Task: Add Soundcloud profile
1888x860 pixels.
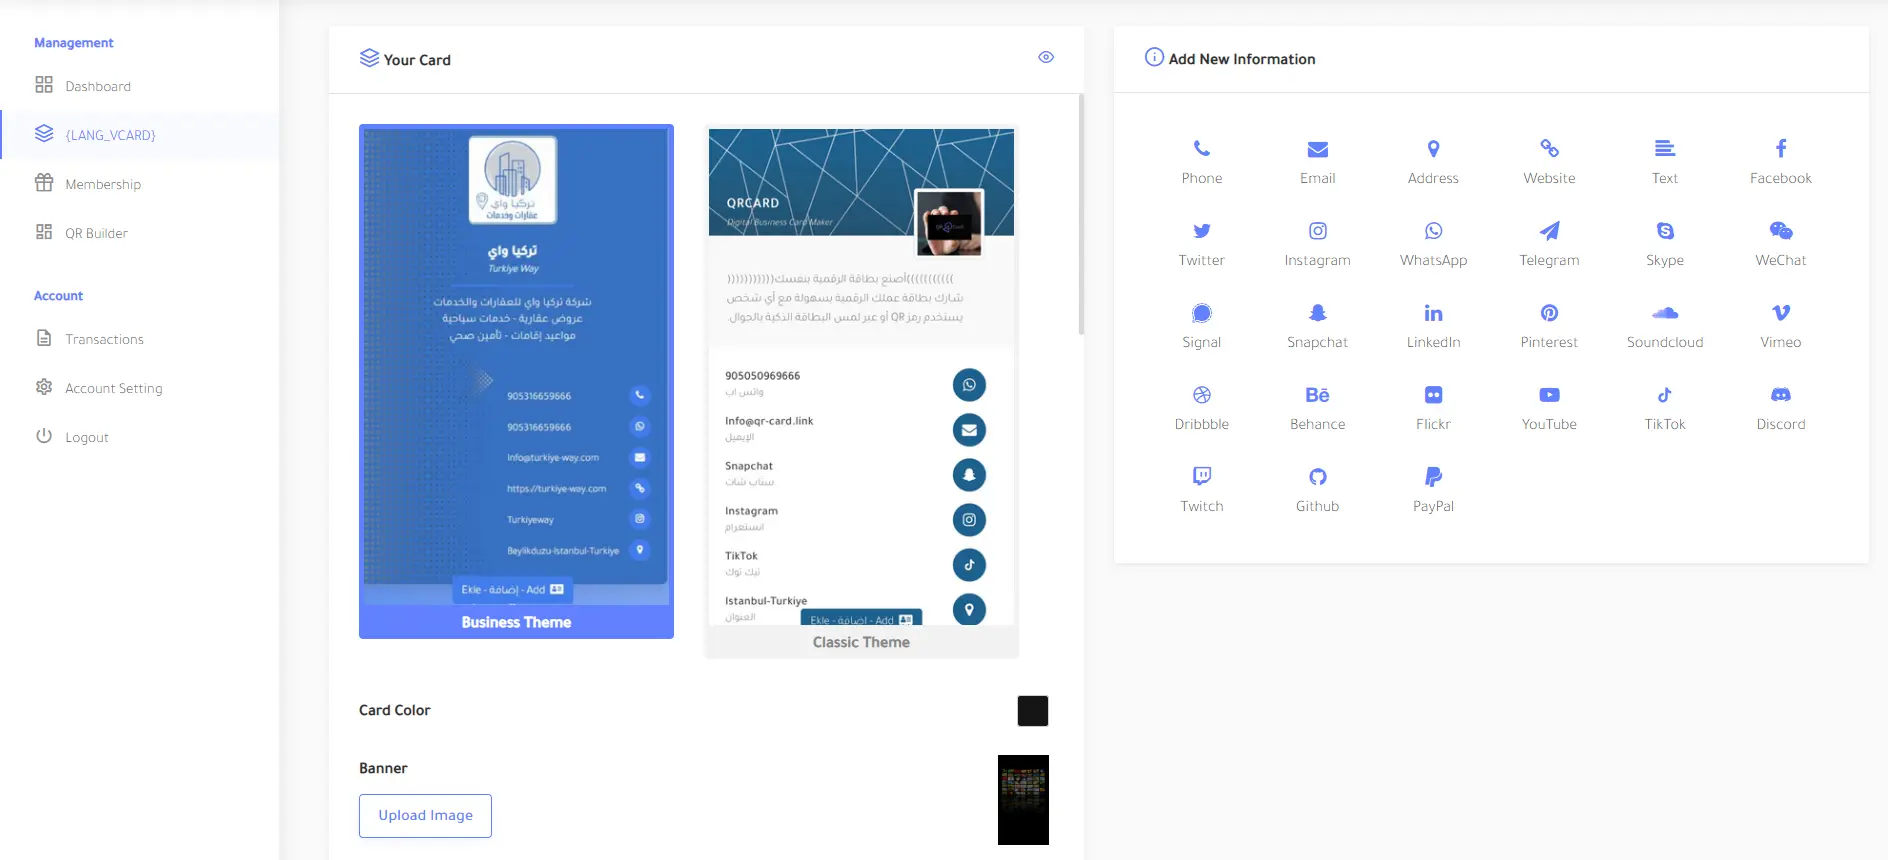Action: click(x=1665, y=326)
